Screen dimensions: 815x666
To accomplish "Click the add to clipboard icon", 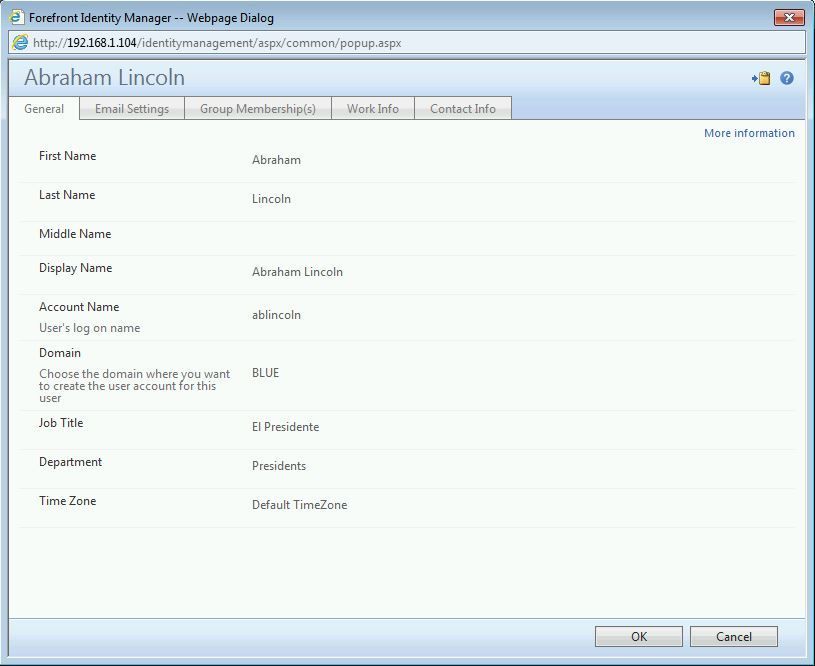I will point(761,79).
